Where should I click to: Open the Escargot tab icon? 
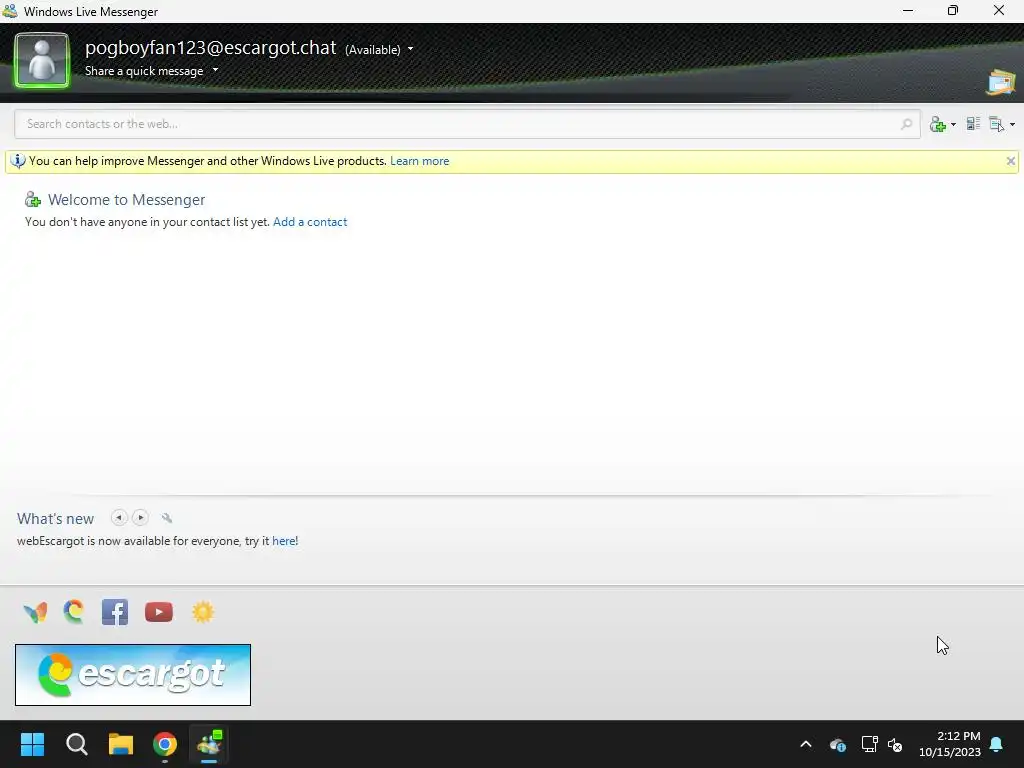[x=74, y=612]
